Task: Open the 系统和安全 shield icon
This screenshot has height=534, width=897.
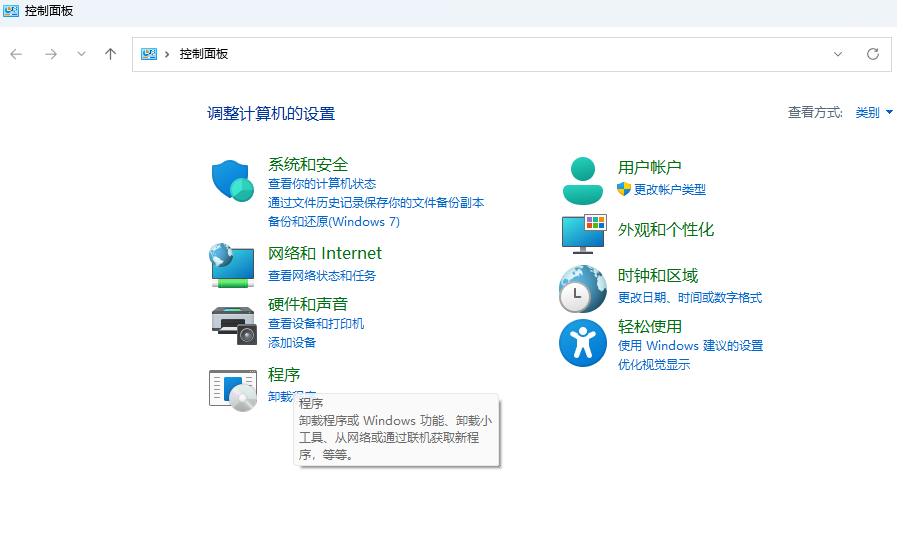Action: click(233, 180)
